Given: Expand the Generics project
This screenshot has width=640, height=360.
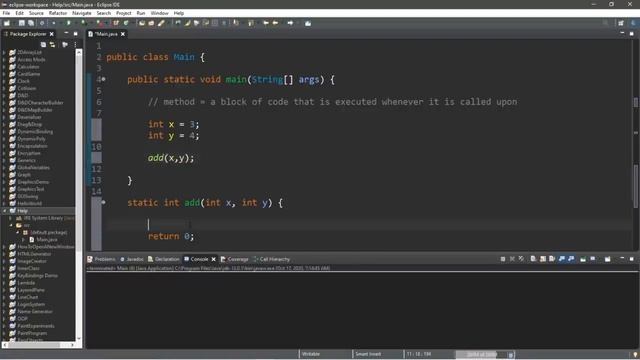Looking at the screenshot, I should [4, 160].
